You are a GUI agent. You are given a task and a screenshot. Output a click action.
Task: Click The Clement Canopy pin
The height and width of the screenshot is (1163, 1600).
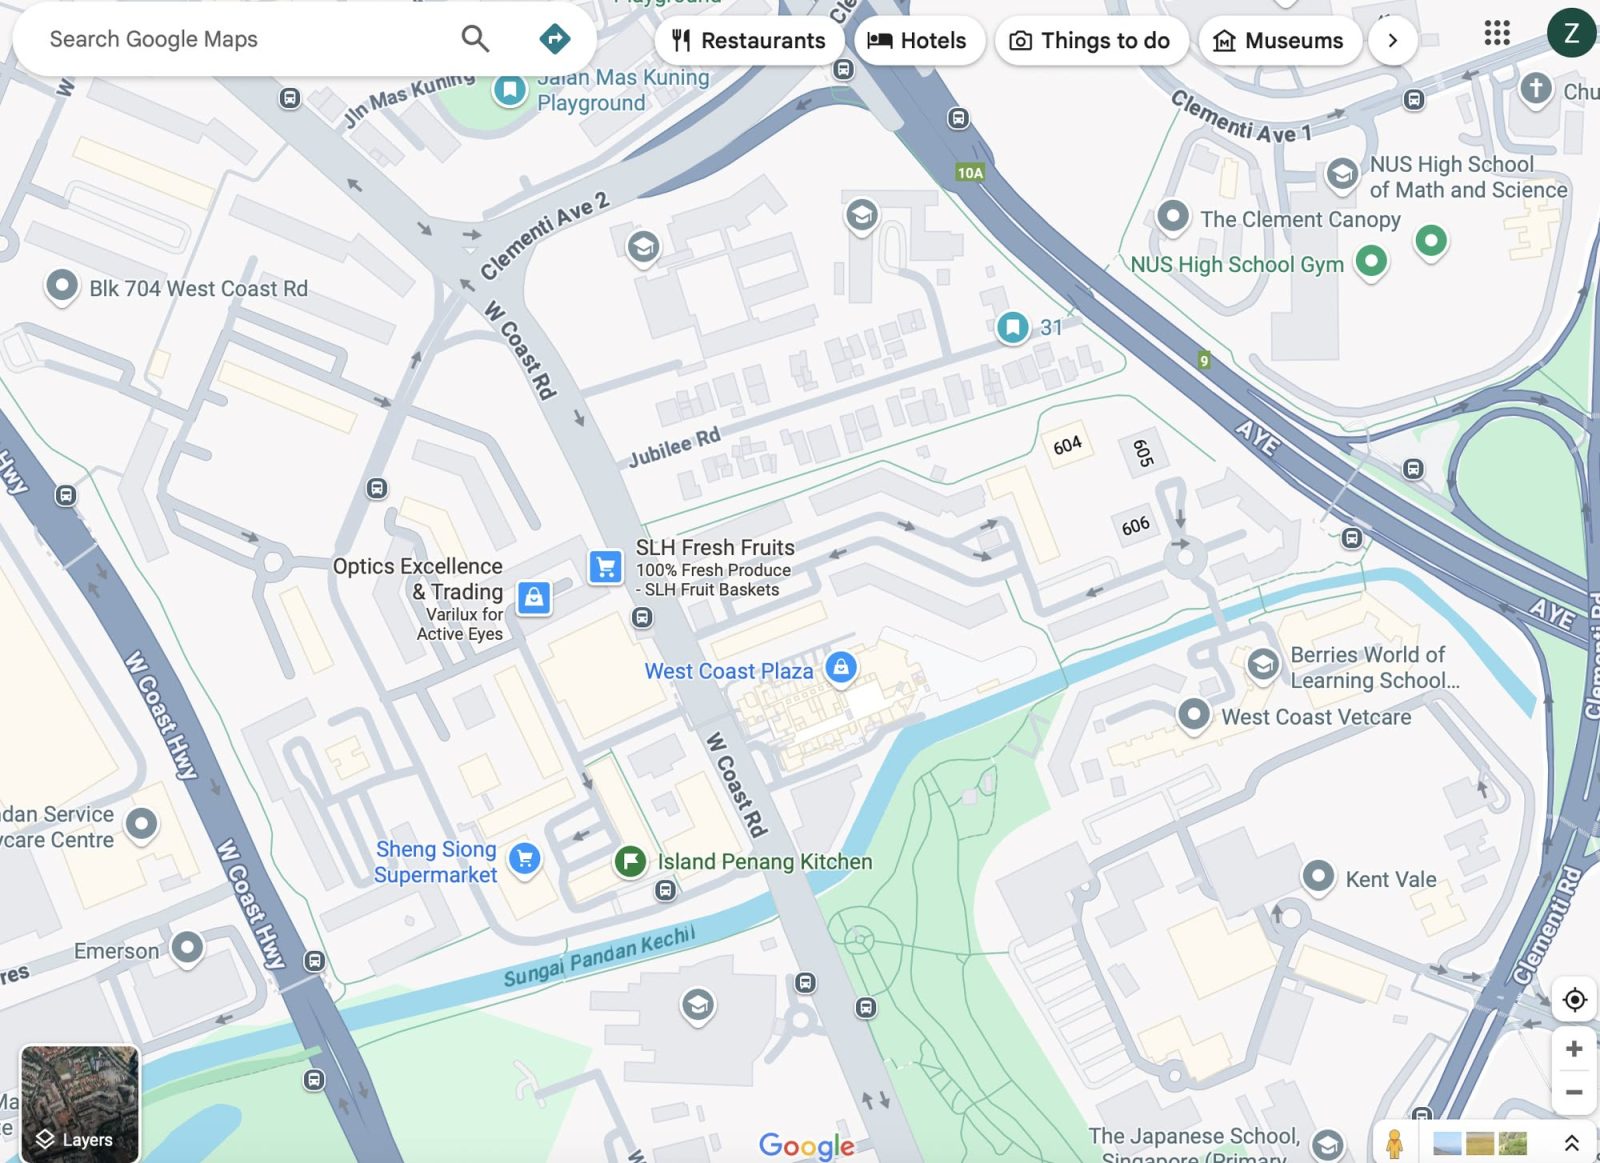[1173, 216]
